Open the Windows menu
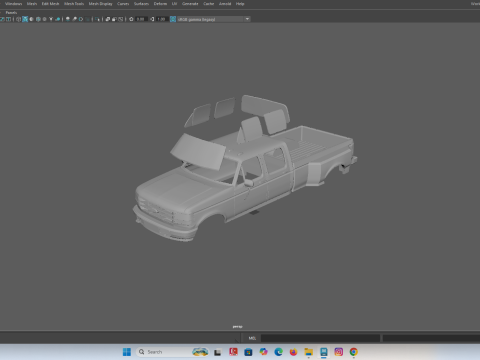Screen dimensions: 480x360 click(x=13, y=4)
